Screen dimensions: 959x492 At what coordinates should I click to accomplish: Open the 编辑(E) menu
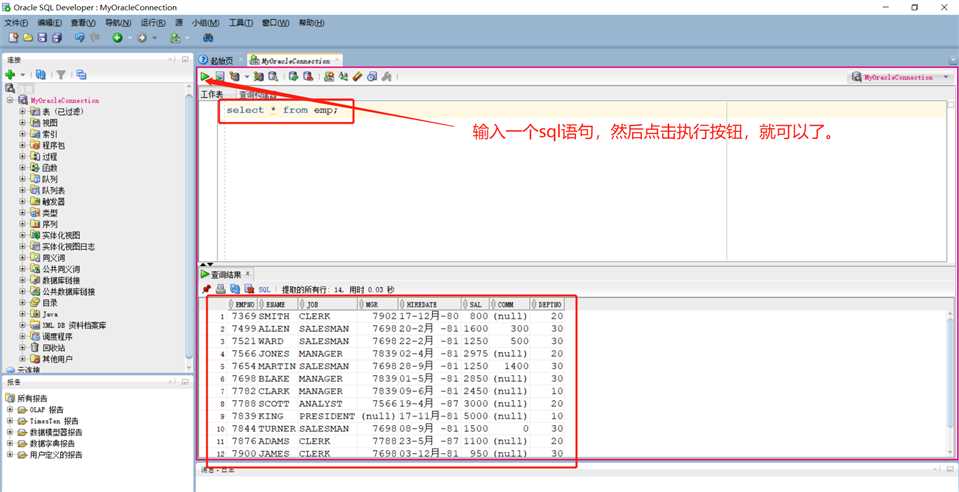50,23
